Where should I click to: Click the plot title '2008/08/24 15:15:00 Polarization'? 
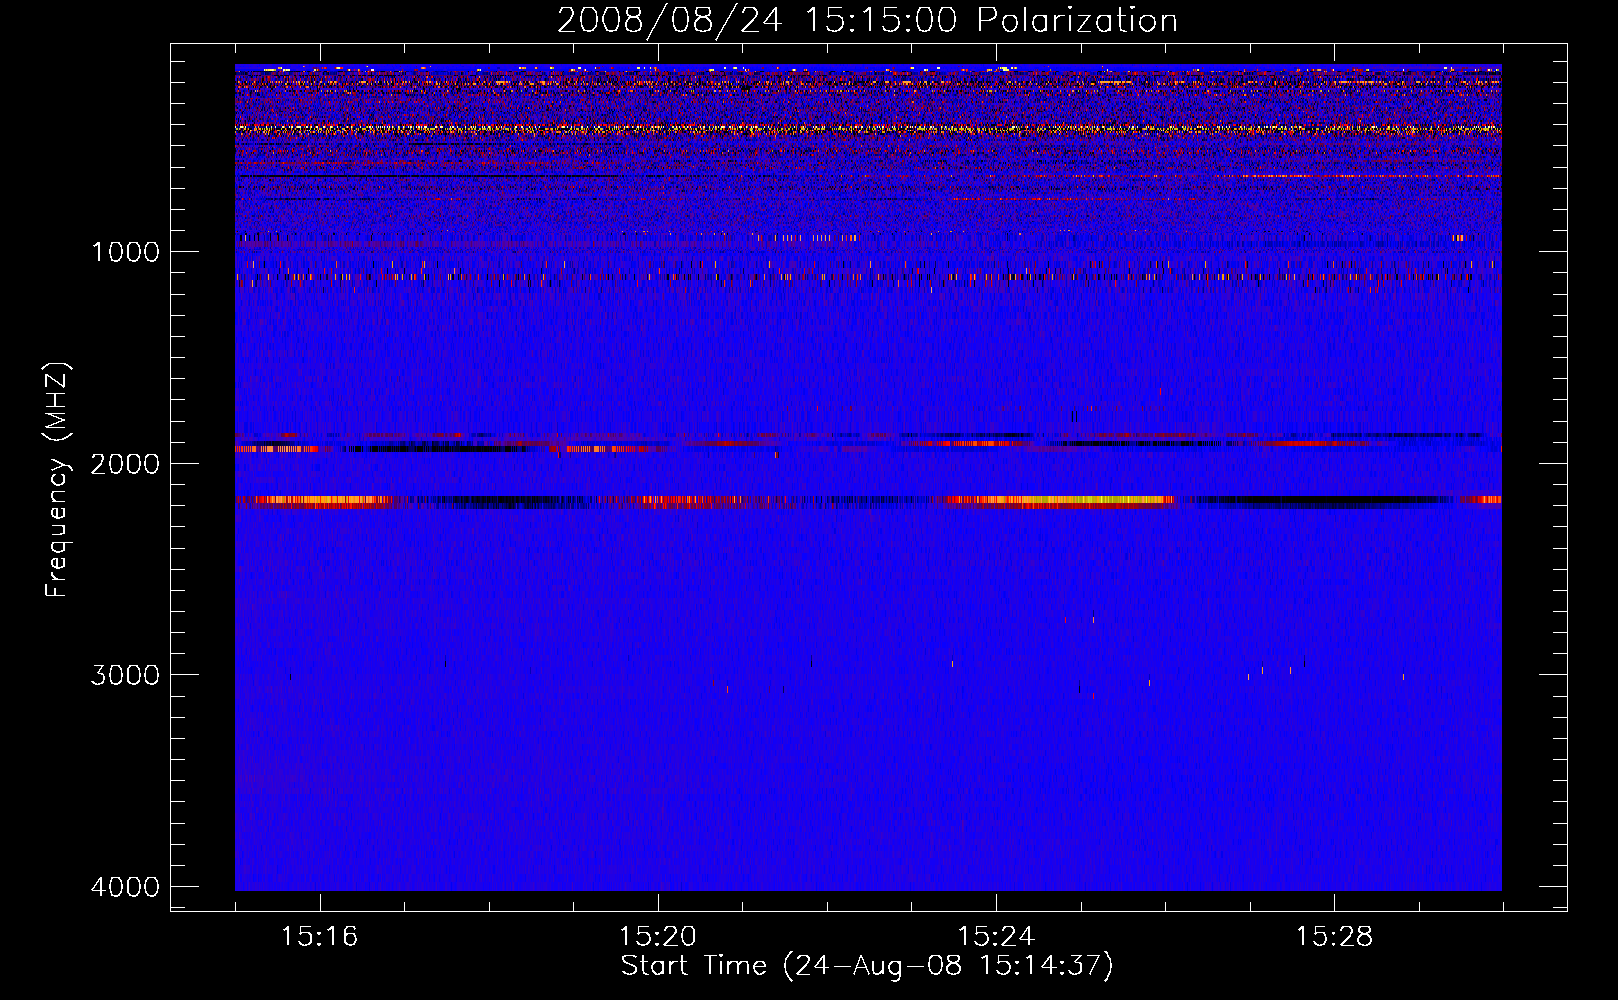[867, 20]
